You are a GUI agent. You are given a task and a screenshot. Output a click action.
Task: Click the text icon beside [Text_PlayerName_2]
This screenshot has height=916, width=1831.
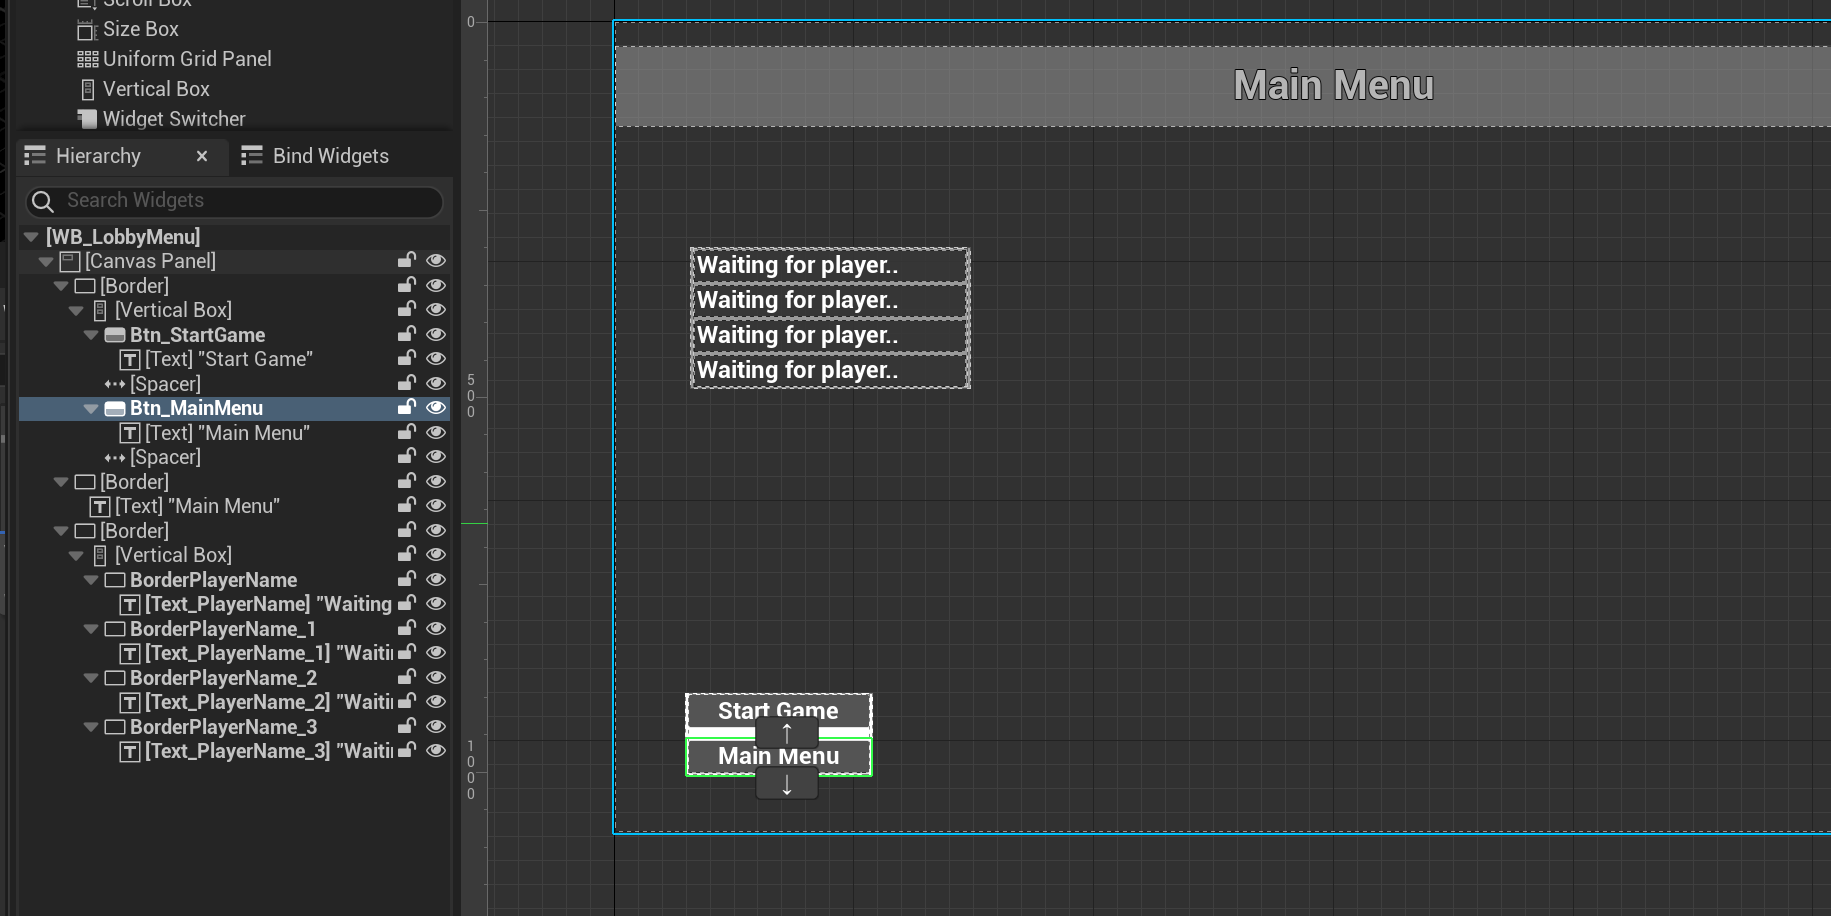[130, 703]
